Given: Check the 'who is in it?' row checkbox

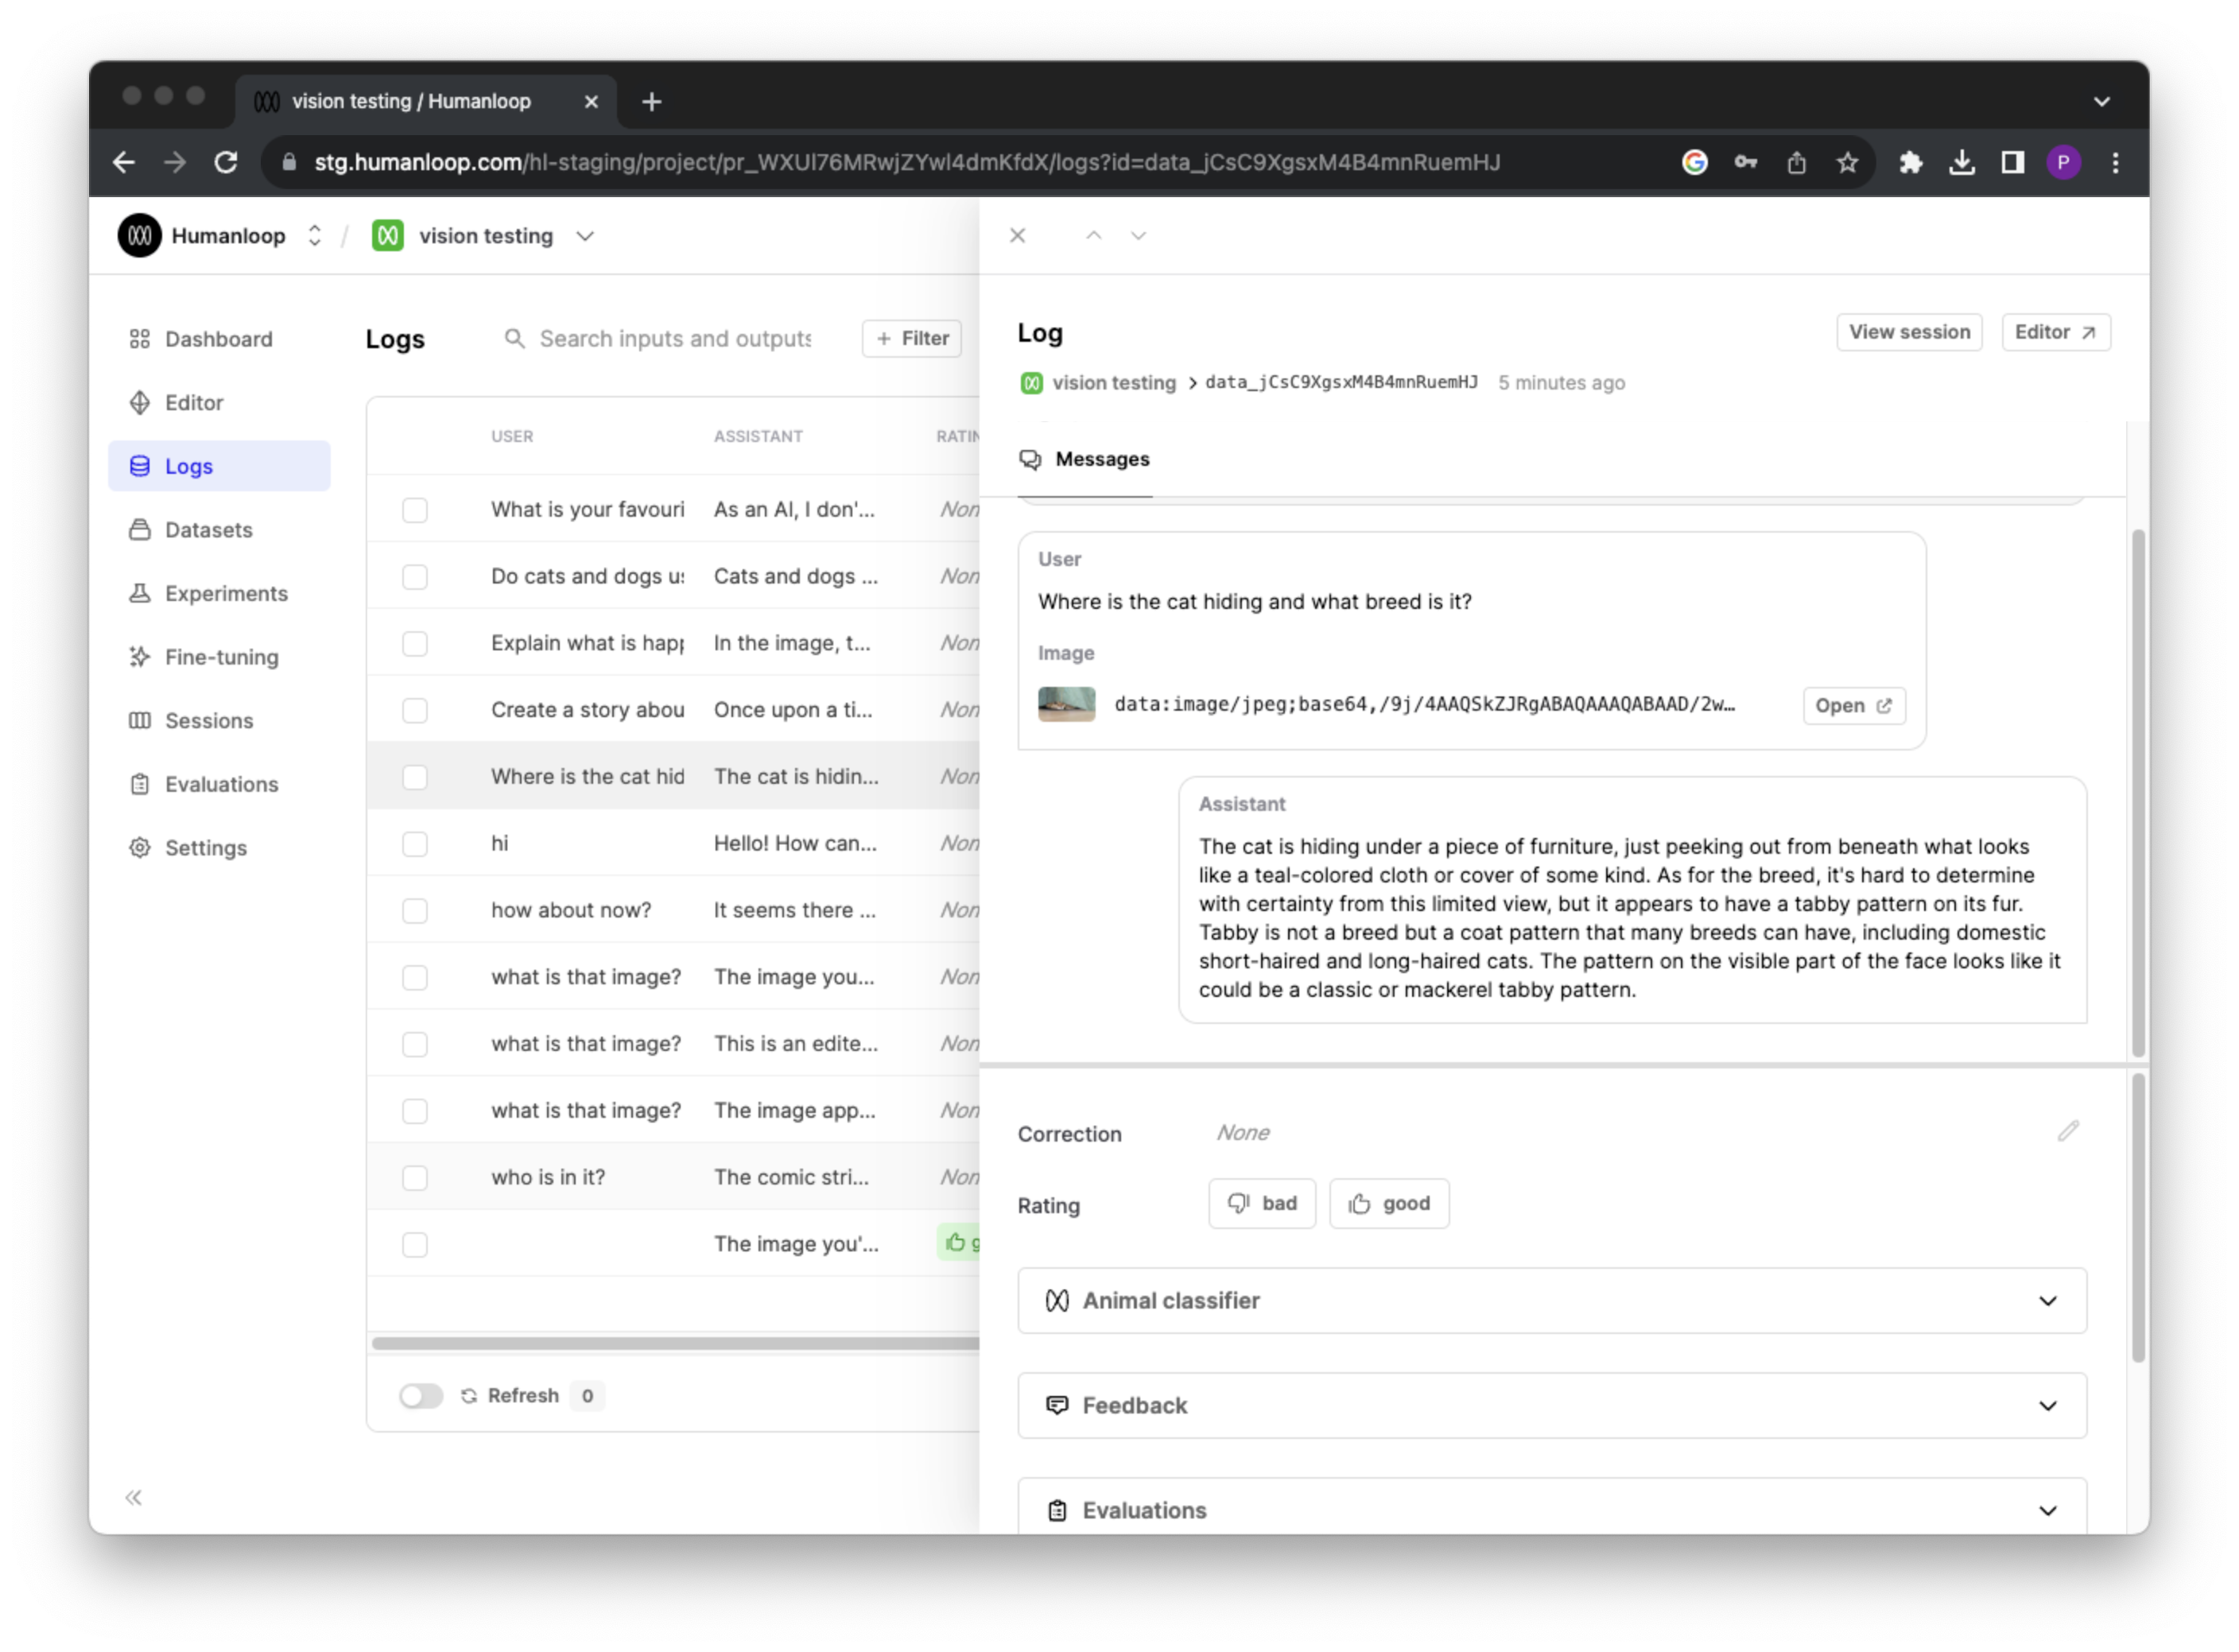Looking at the screenshot, I should pyautogui.click(x=415, y=1178).
